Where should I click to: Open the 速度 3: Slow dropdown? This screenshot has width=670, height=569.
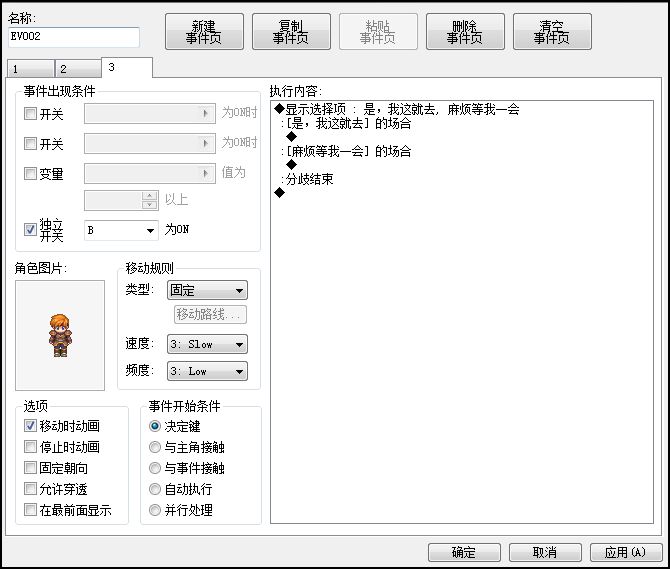click(x=207, y=344)
